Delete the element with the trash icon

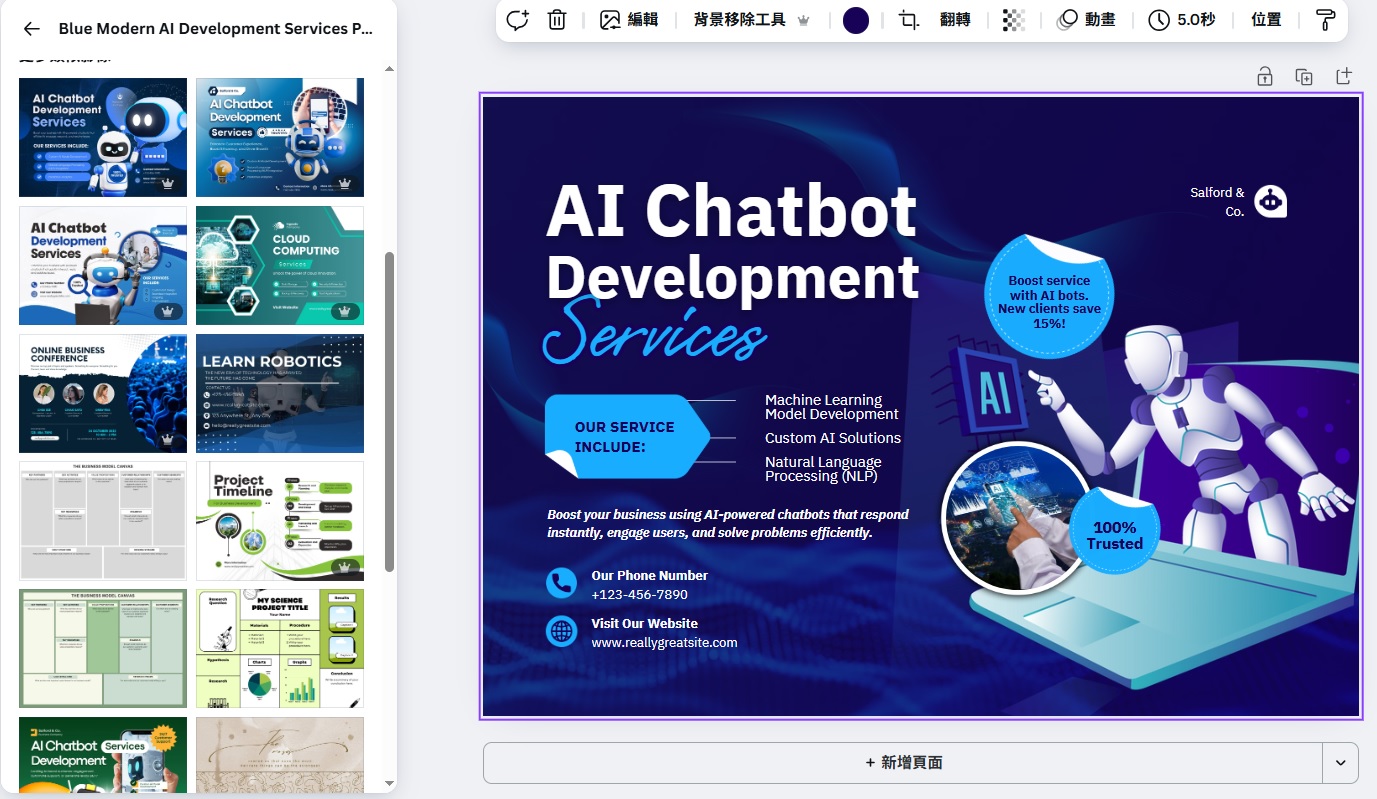click(x=557, y=19)
